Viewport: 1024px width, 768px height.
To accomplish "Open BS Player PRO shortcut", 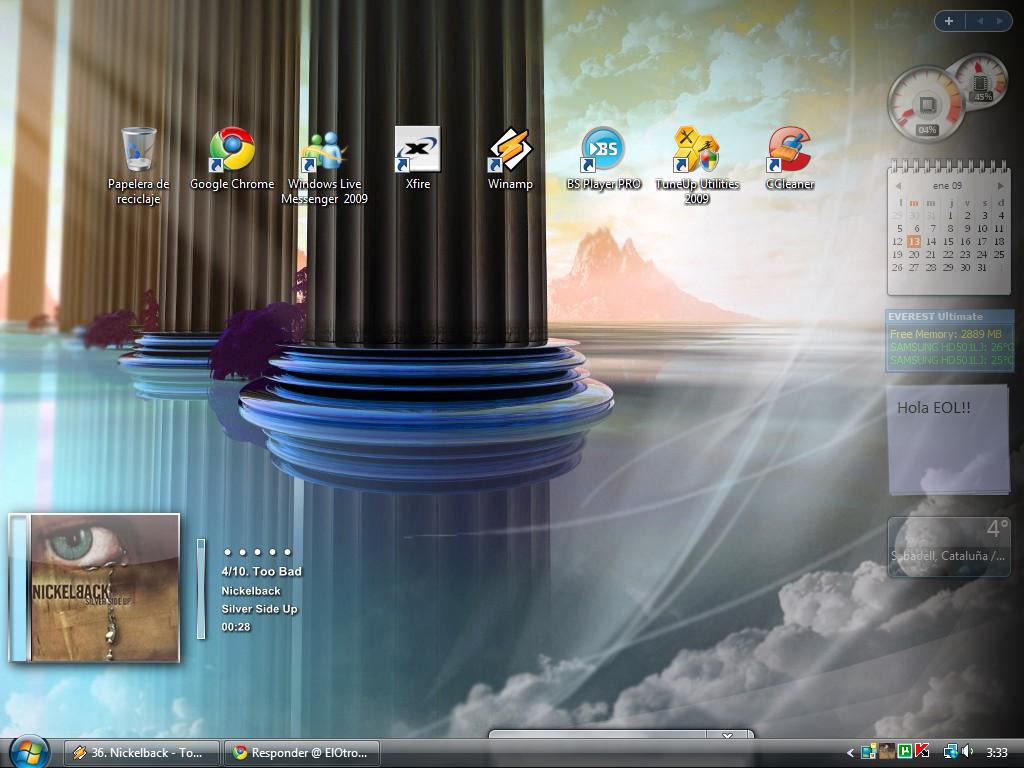I will click(603, 150).
